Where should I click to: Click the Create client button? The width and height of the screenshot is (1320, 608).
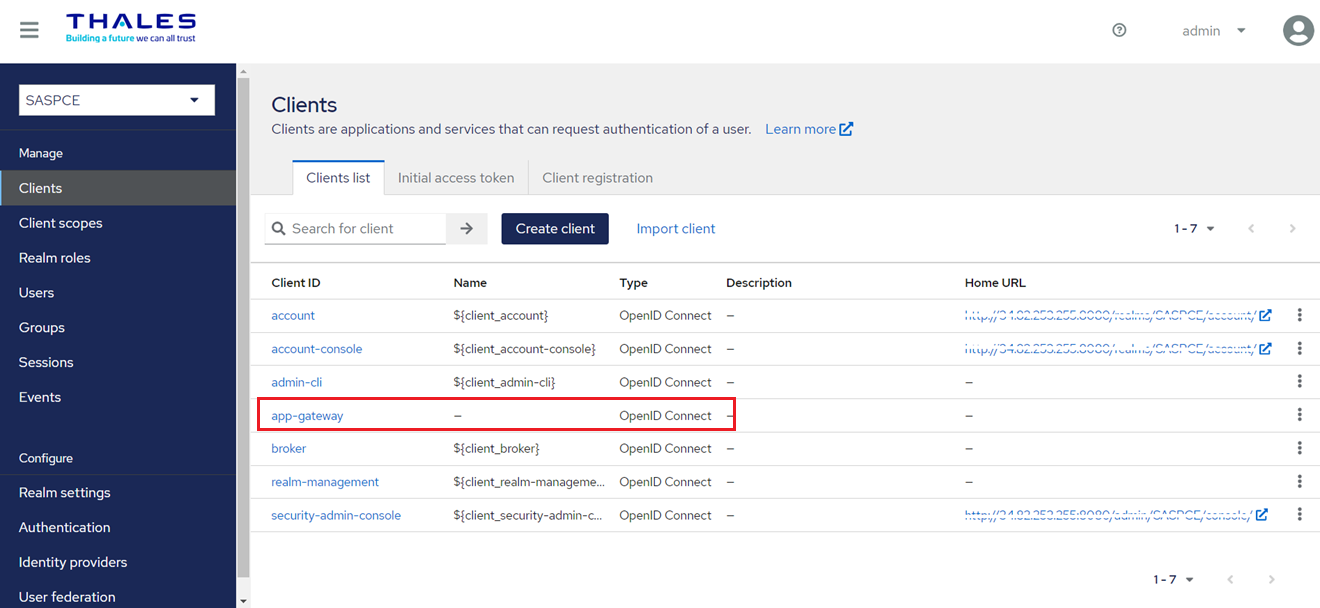click(555, 229)
